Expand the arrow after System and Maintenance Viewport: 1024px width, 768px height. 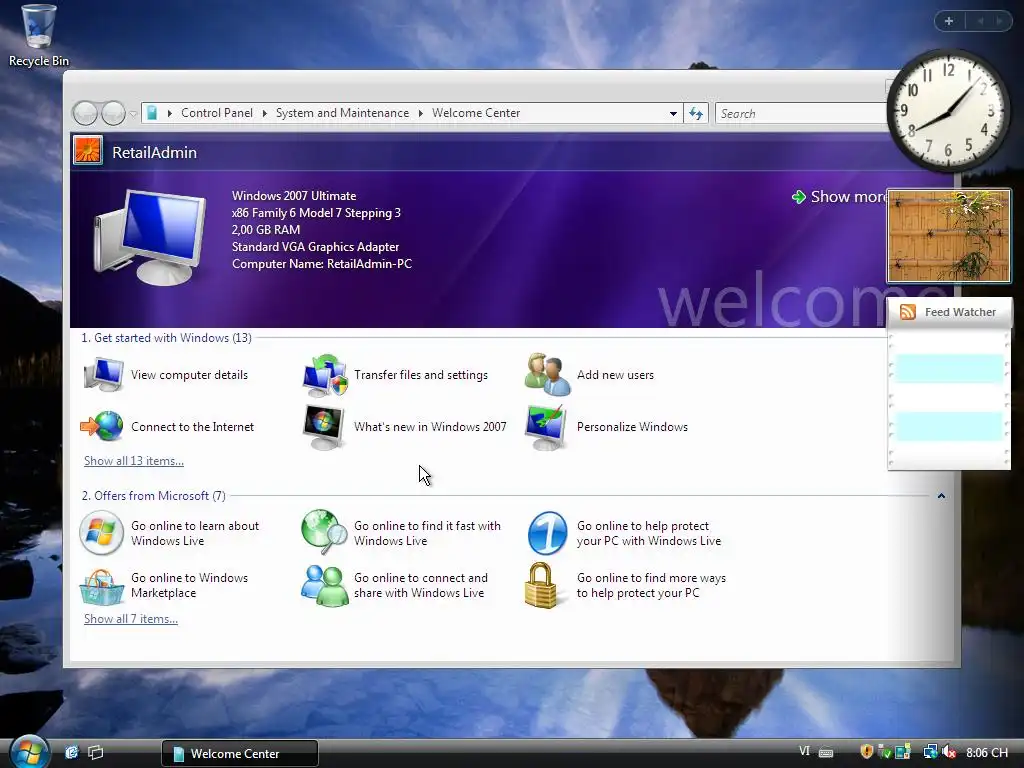coord(421,114)
